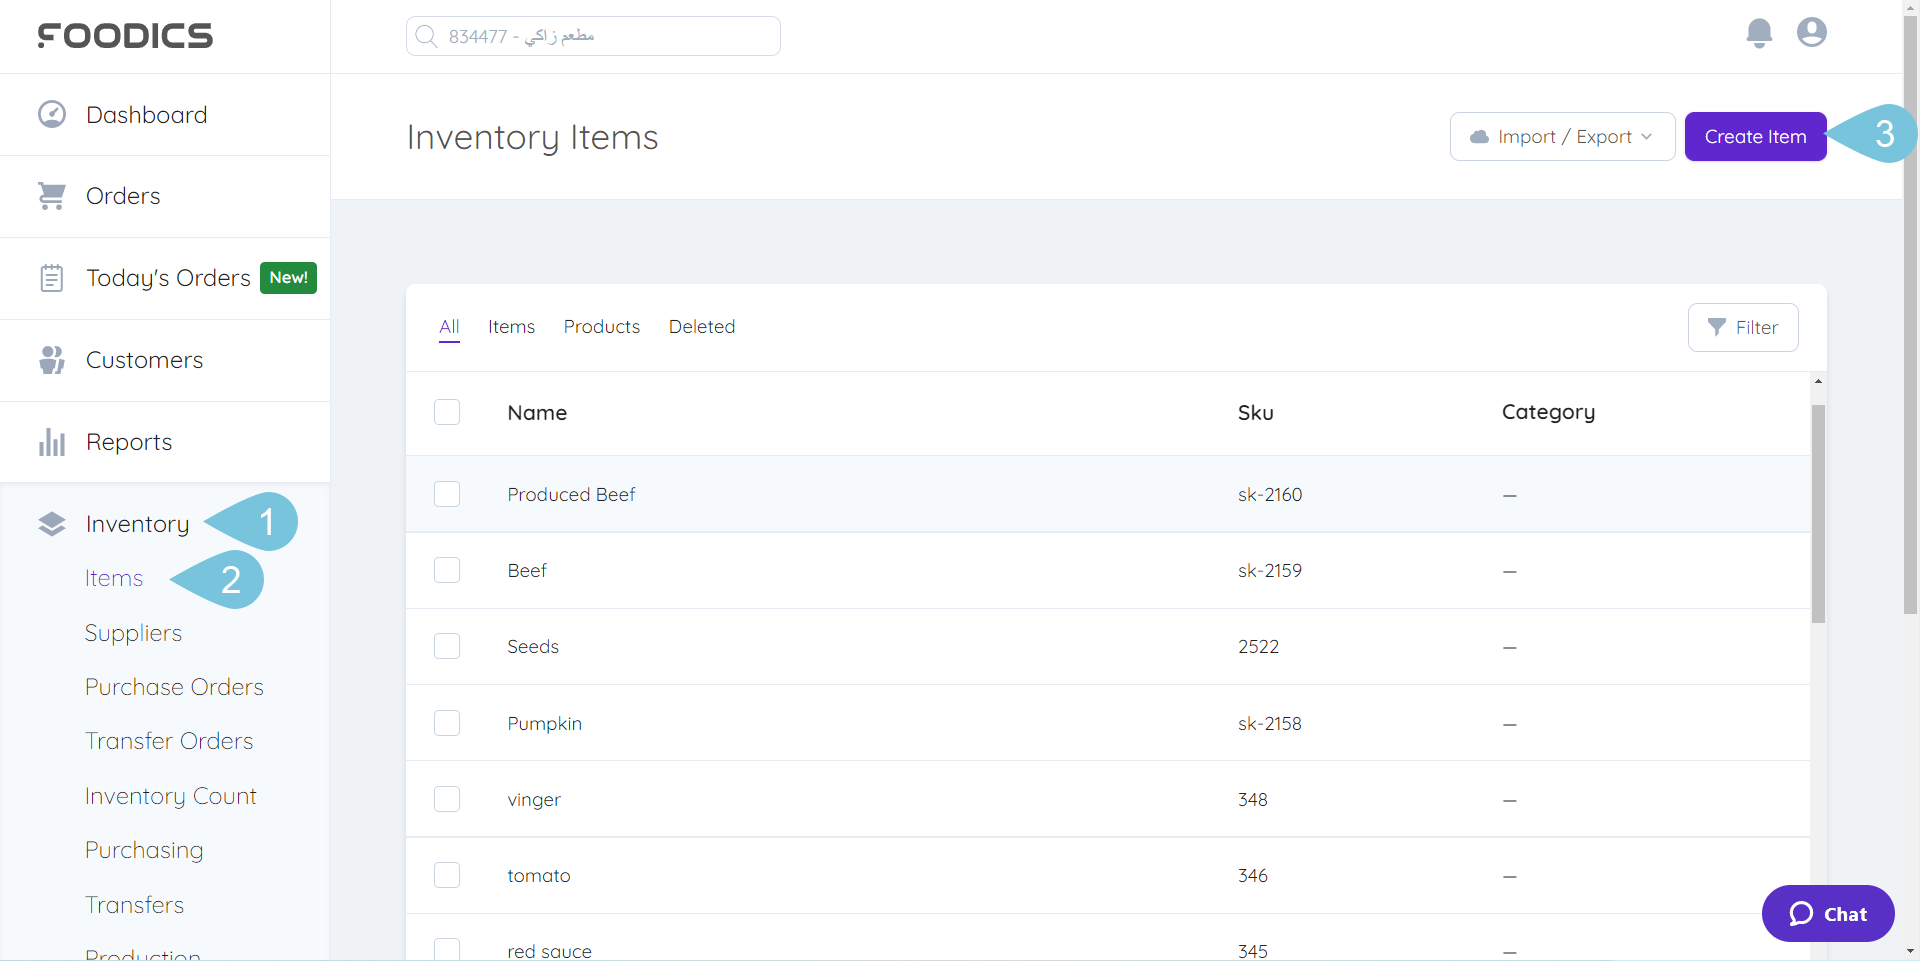Screen dimensions: 1920x961
Task: Tick the checkbox for Produced Beef
Action: [447, 494]
